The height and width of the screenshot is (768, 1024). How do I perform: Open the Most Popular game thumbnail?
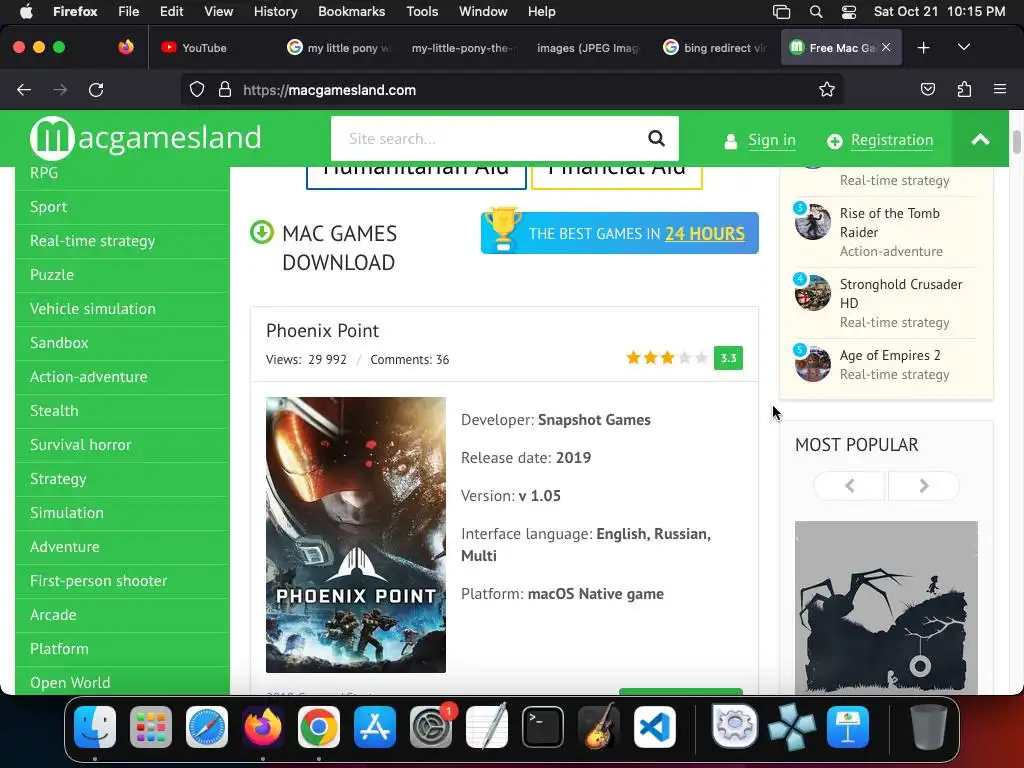pos(886,607)
